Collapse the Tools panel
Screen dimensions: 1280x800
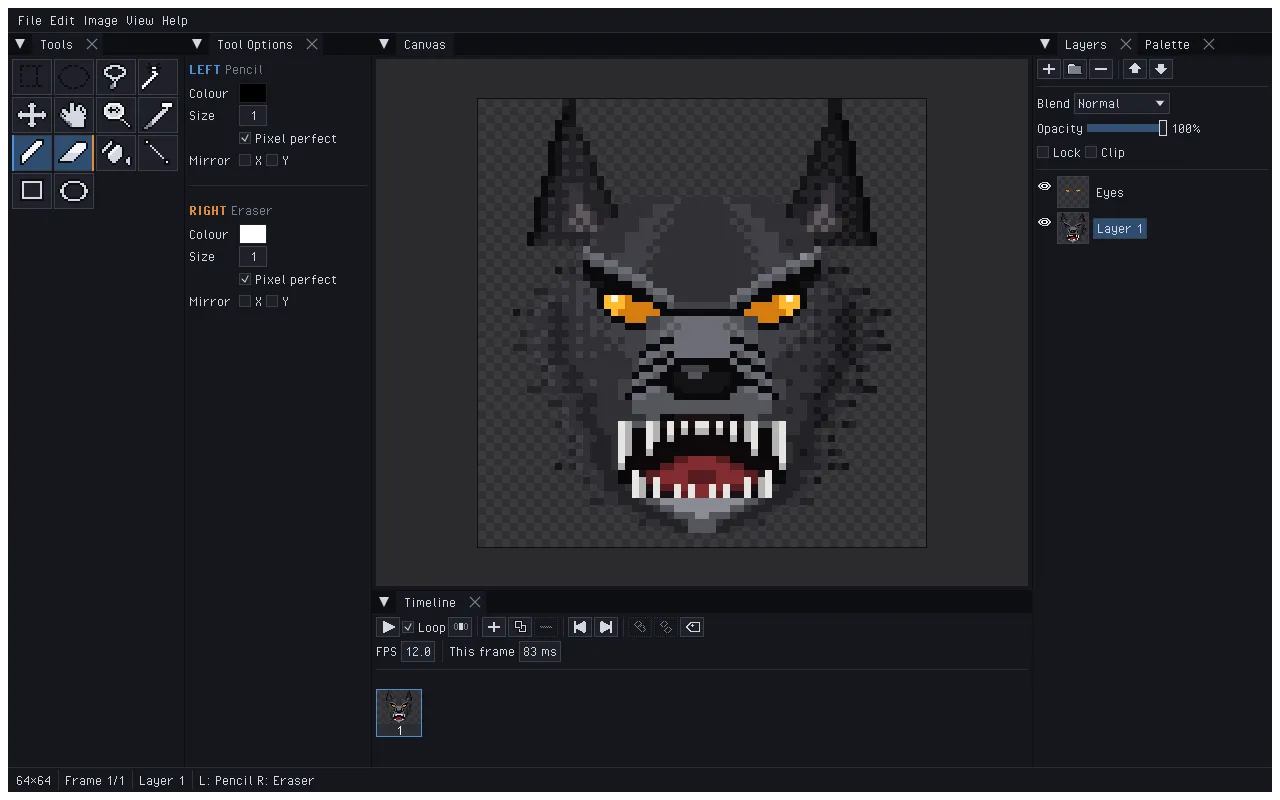pyautogui.click(x=20, y=44)
